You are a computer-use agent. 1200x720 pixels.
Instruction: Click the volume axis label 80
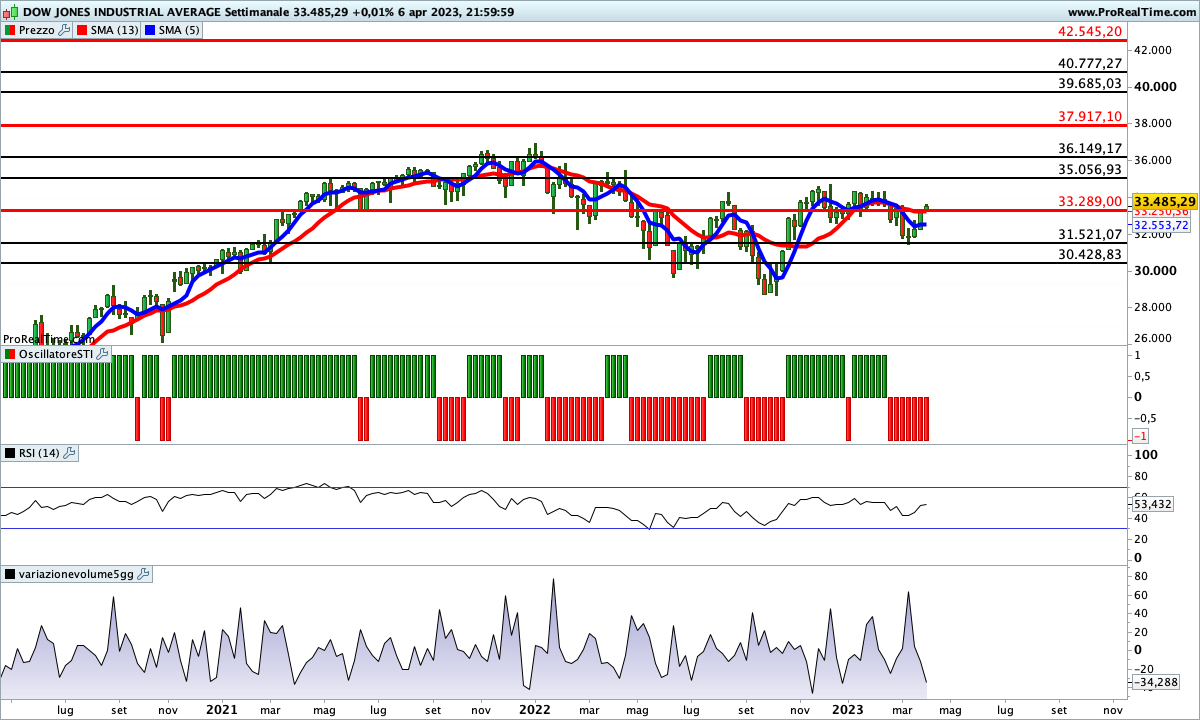pos(1143,576)
